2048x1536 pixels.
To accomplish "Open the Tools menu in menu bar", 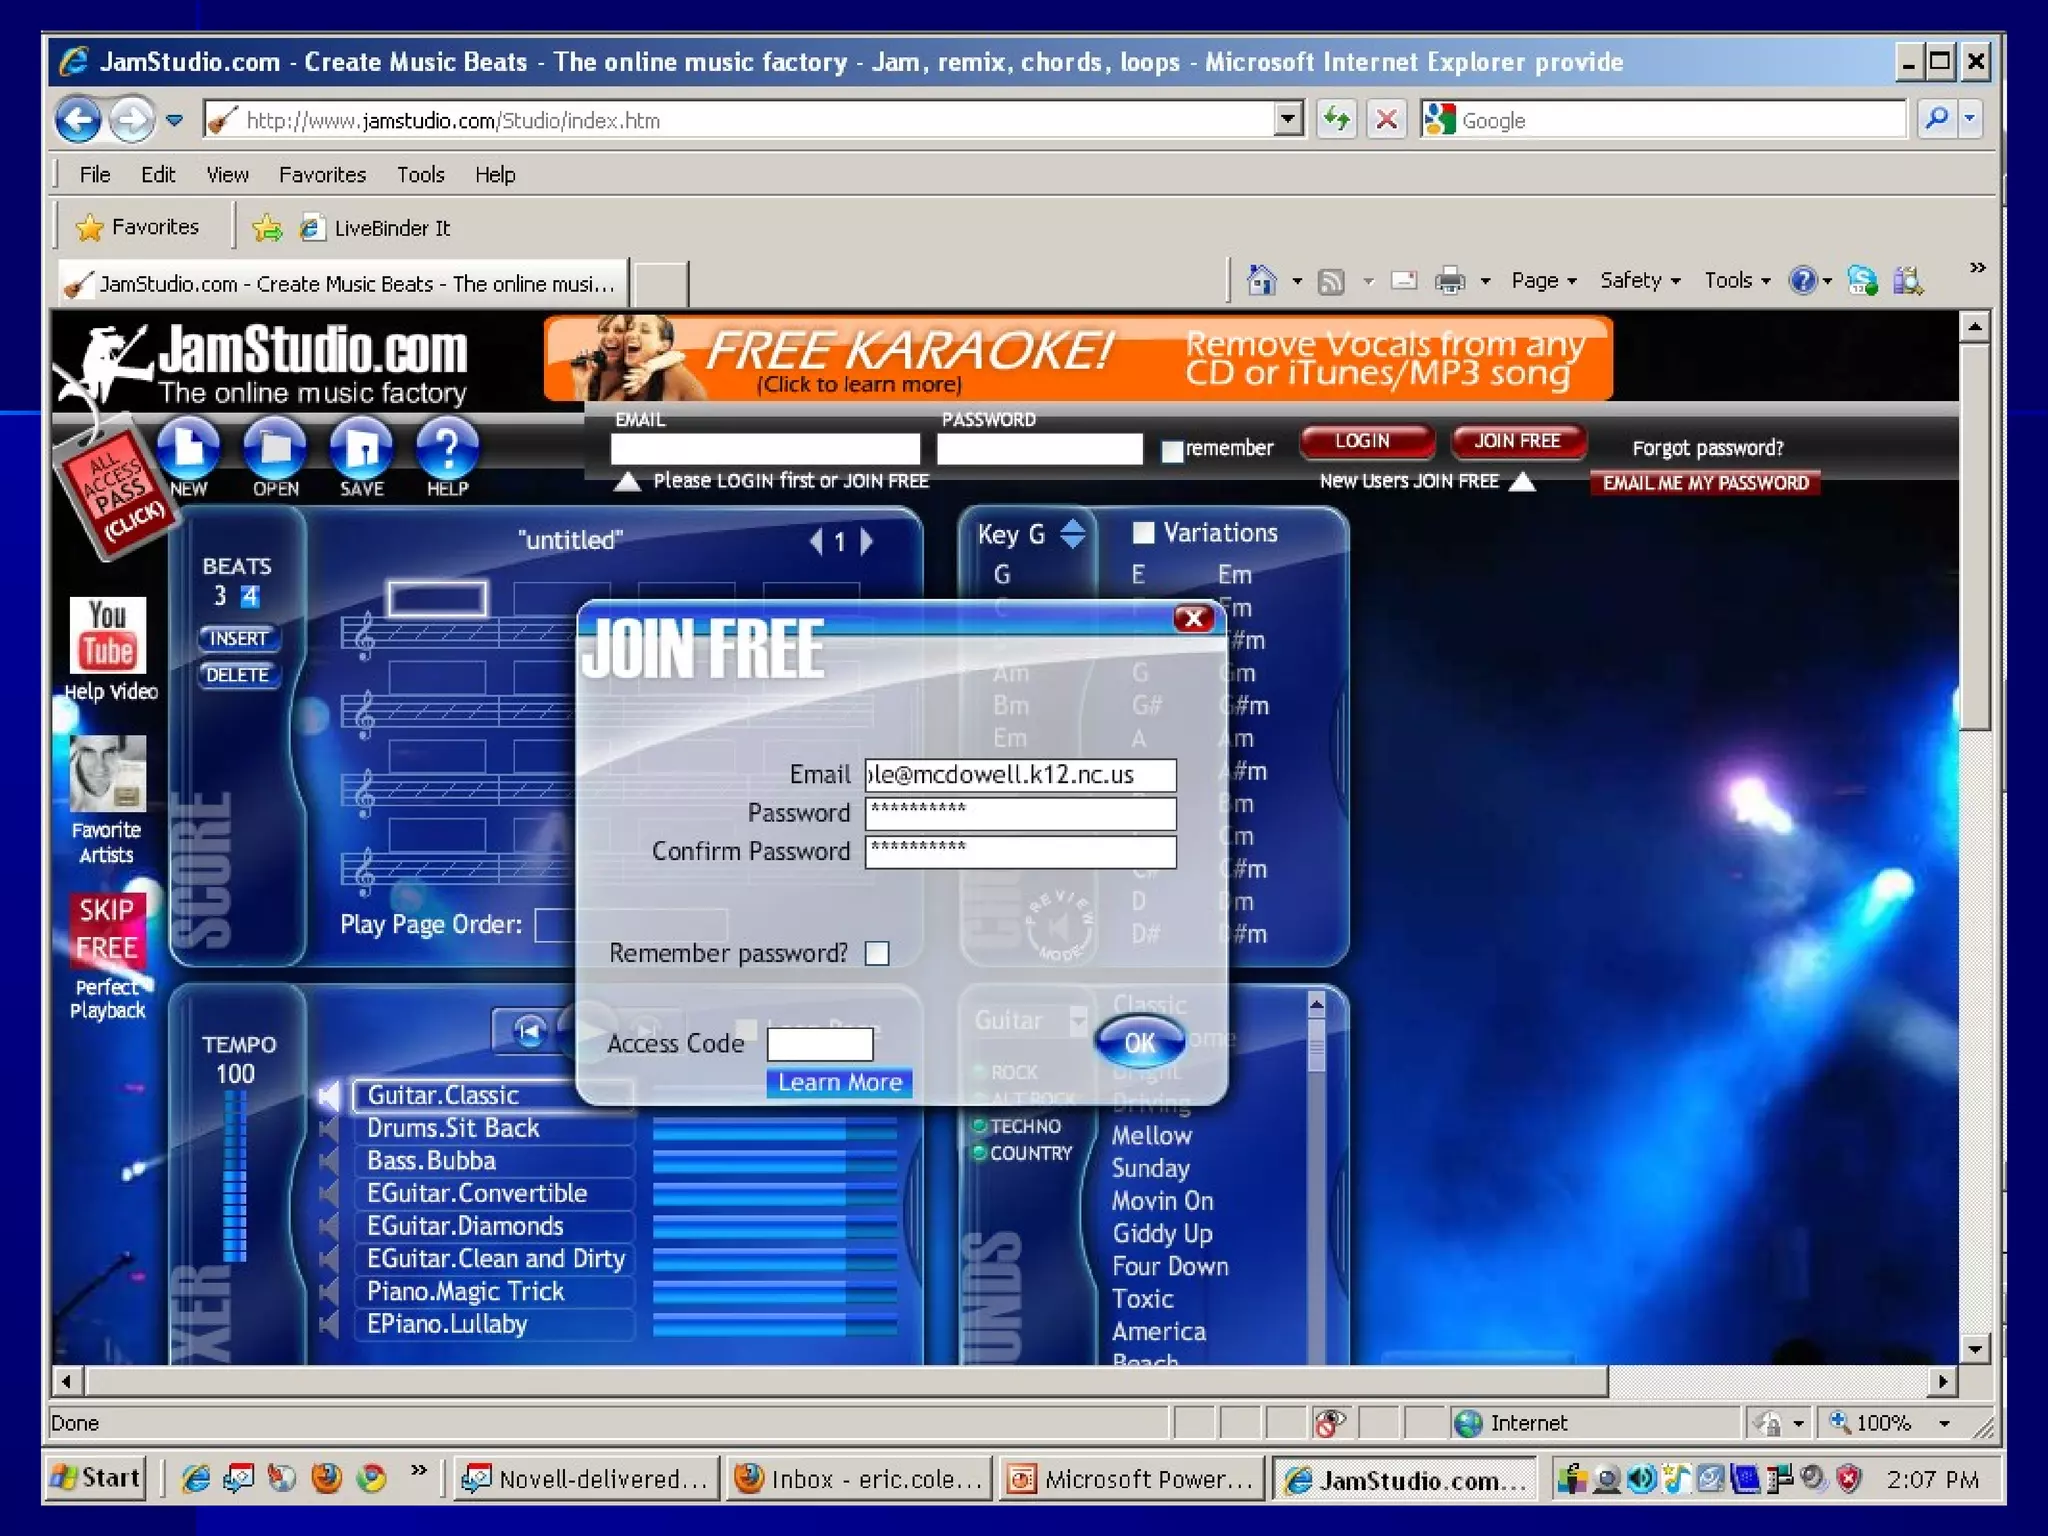I will pos(420,175).
